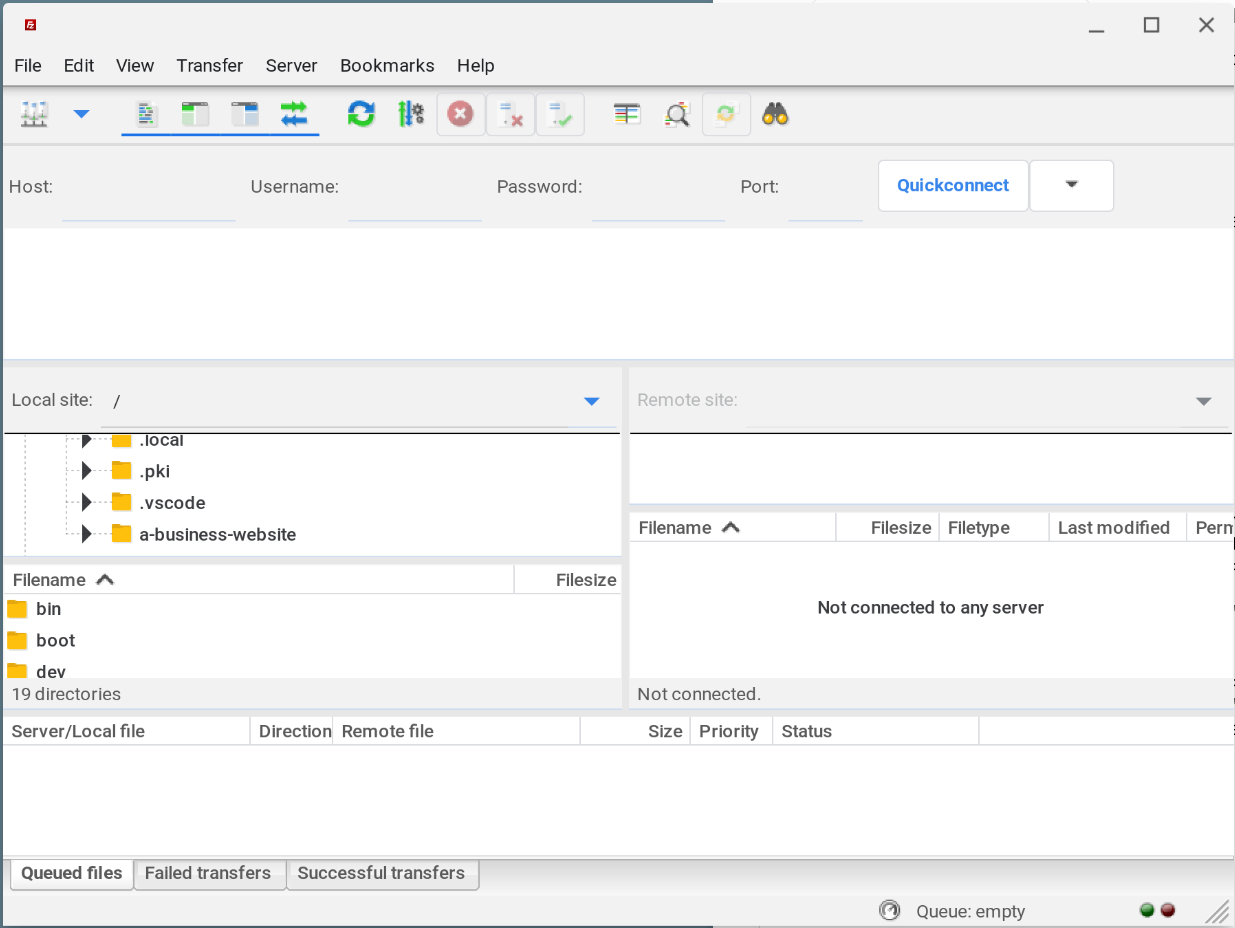Click the synchronized browsing icon

tap(727, 114)
